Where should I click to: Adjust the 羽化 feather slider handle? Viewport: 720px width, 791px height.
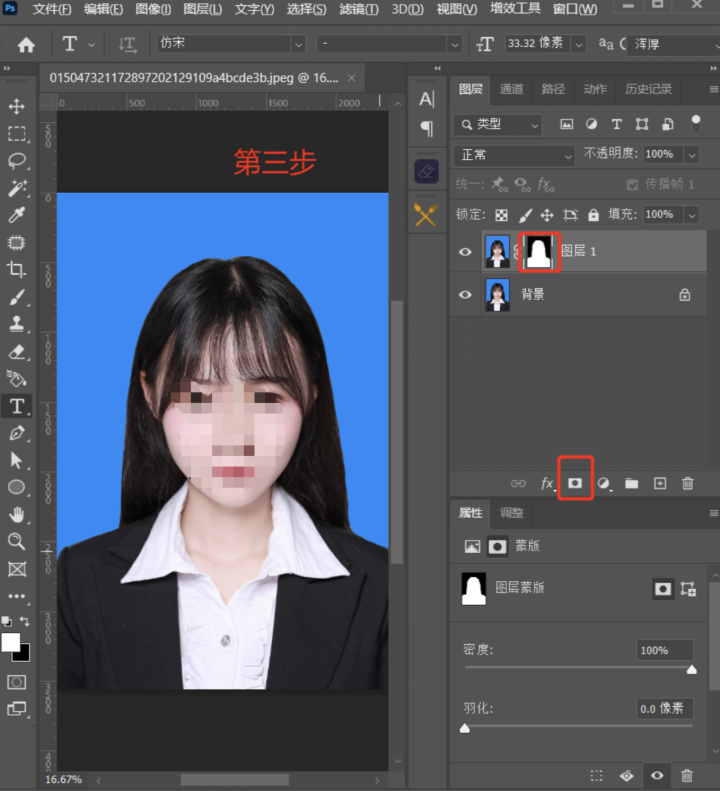tap(465, 728)
